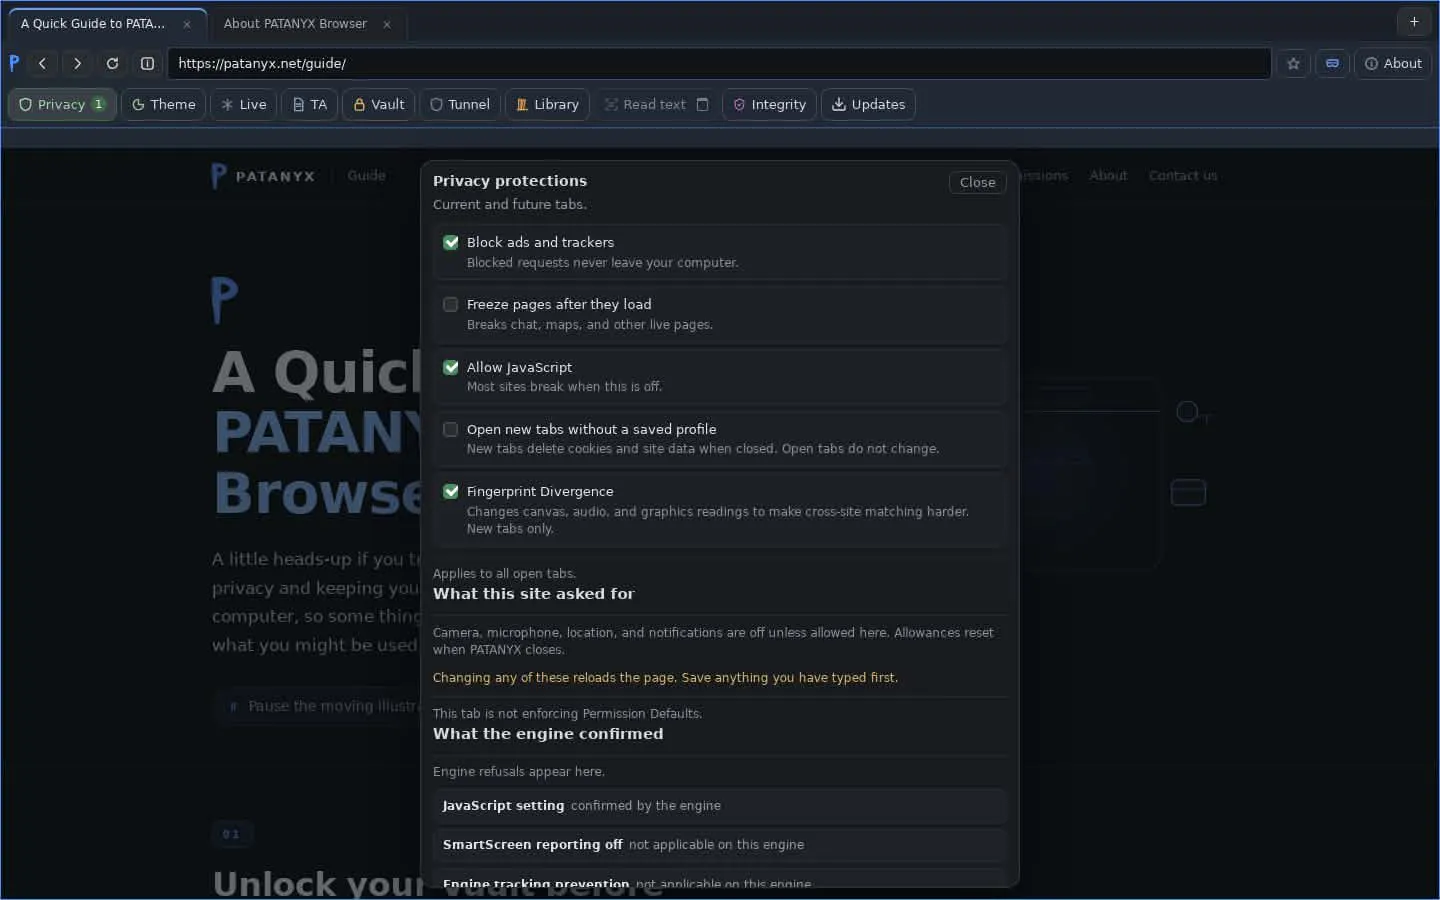1440x900 pixels.
Task: Open the Contact us link
Action: pos(1183,175)
